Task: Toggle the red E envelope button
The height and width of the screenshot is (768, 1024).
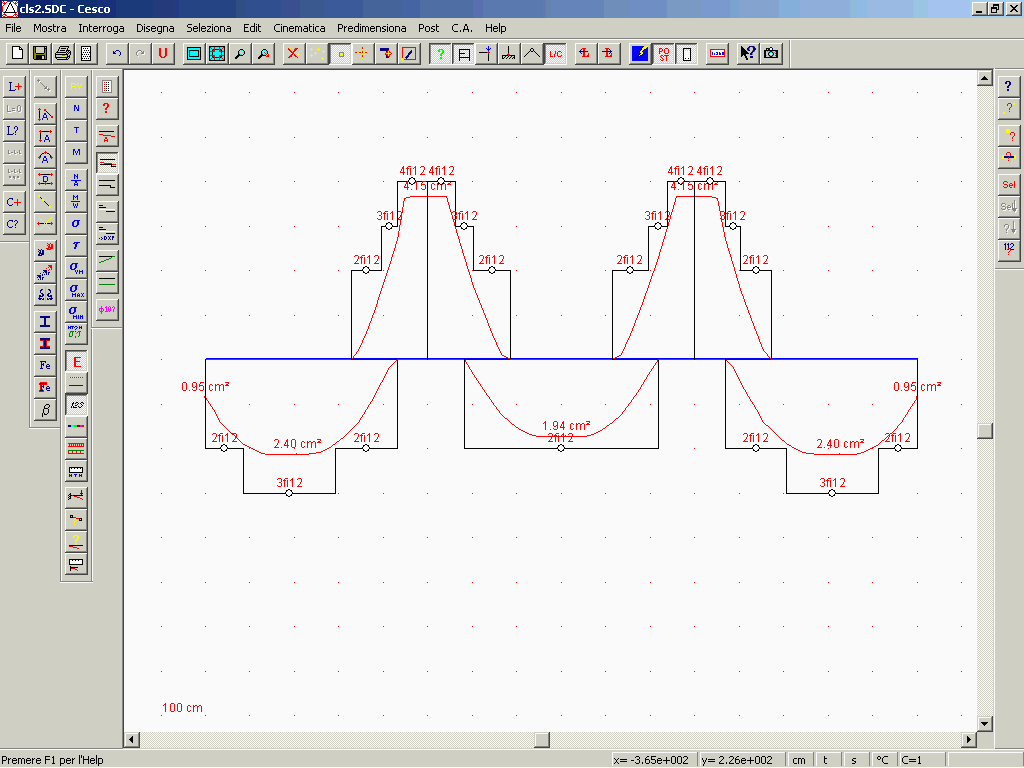Action: [76, 362]
